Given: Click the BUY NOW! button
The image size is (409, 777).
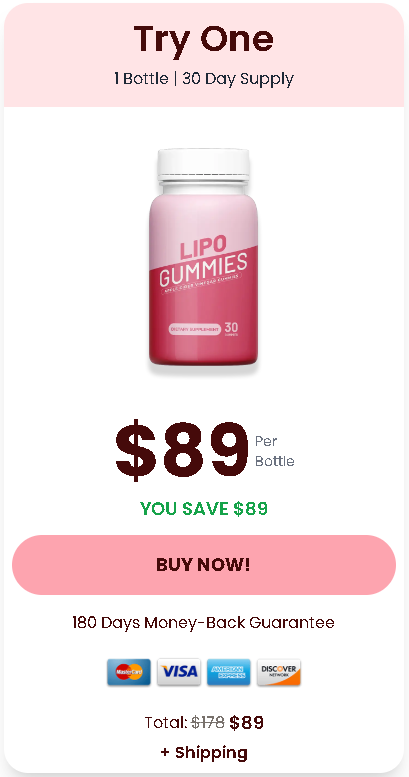Looking at the screenshot, I should coord(204,564).
